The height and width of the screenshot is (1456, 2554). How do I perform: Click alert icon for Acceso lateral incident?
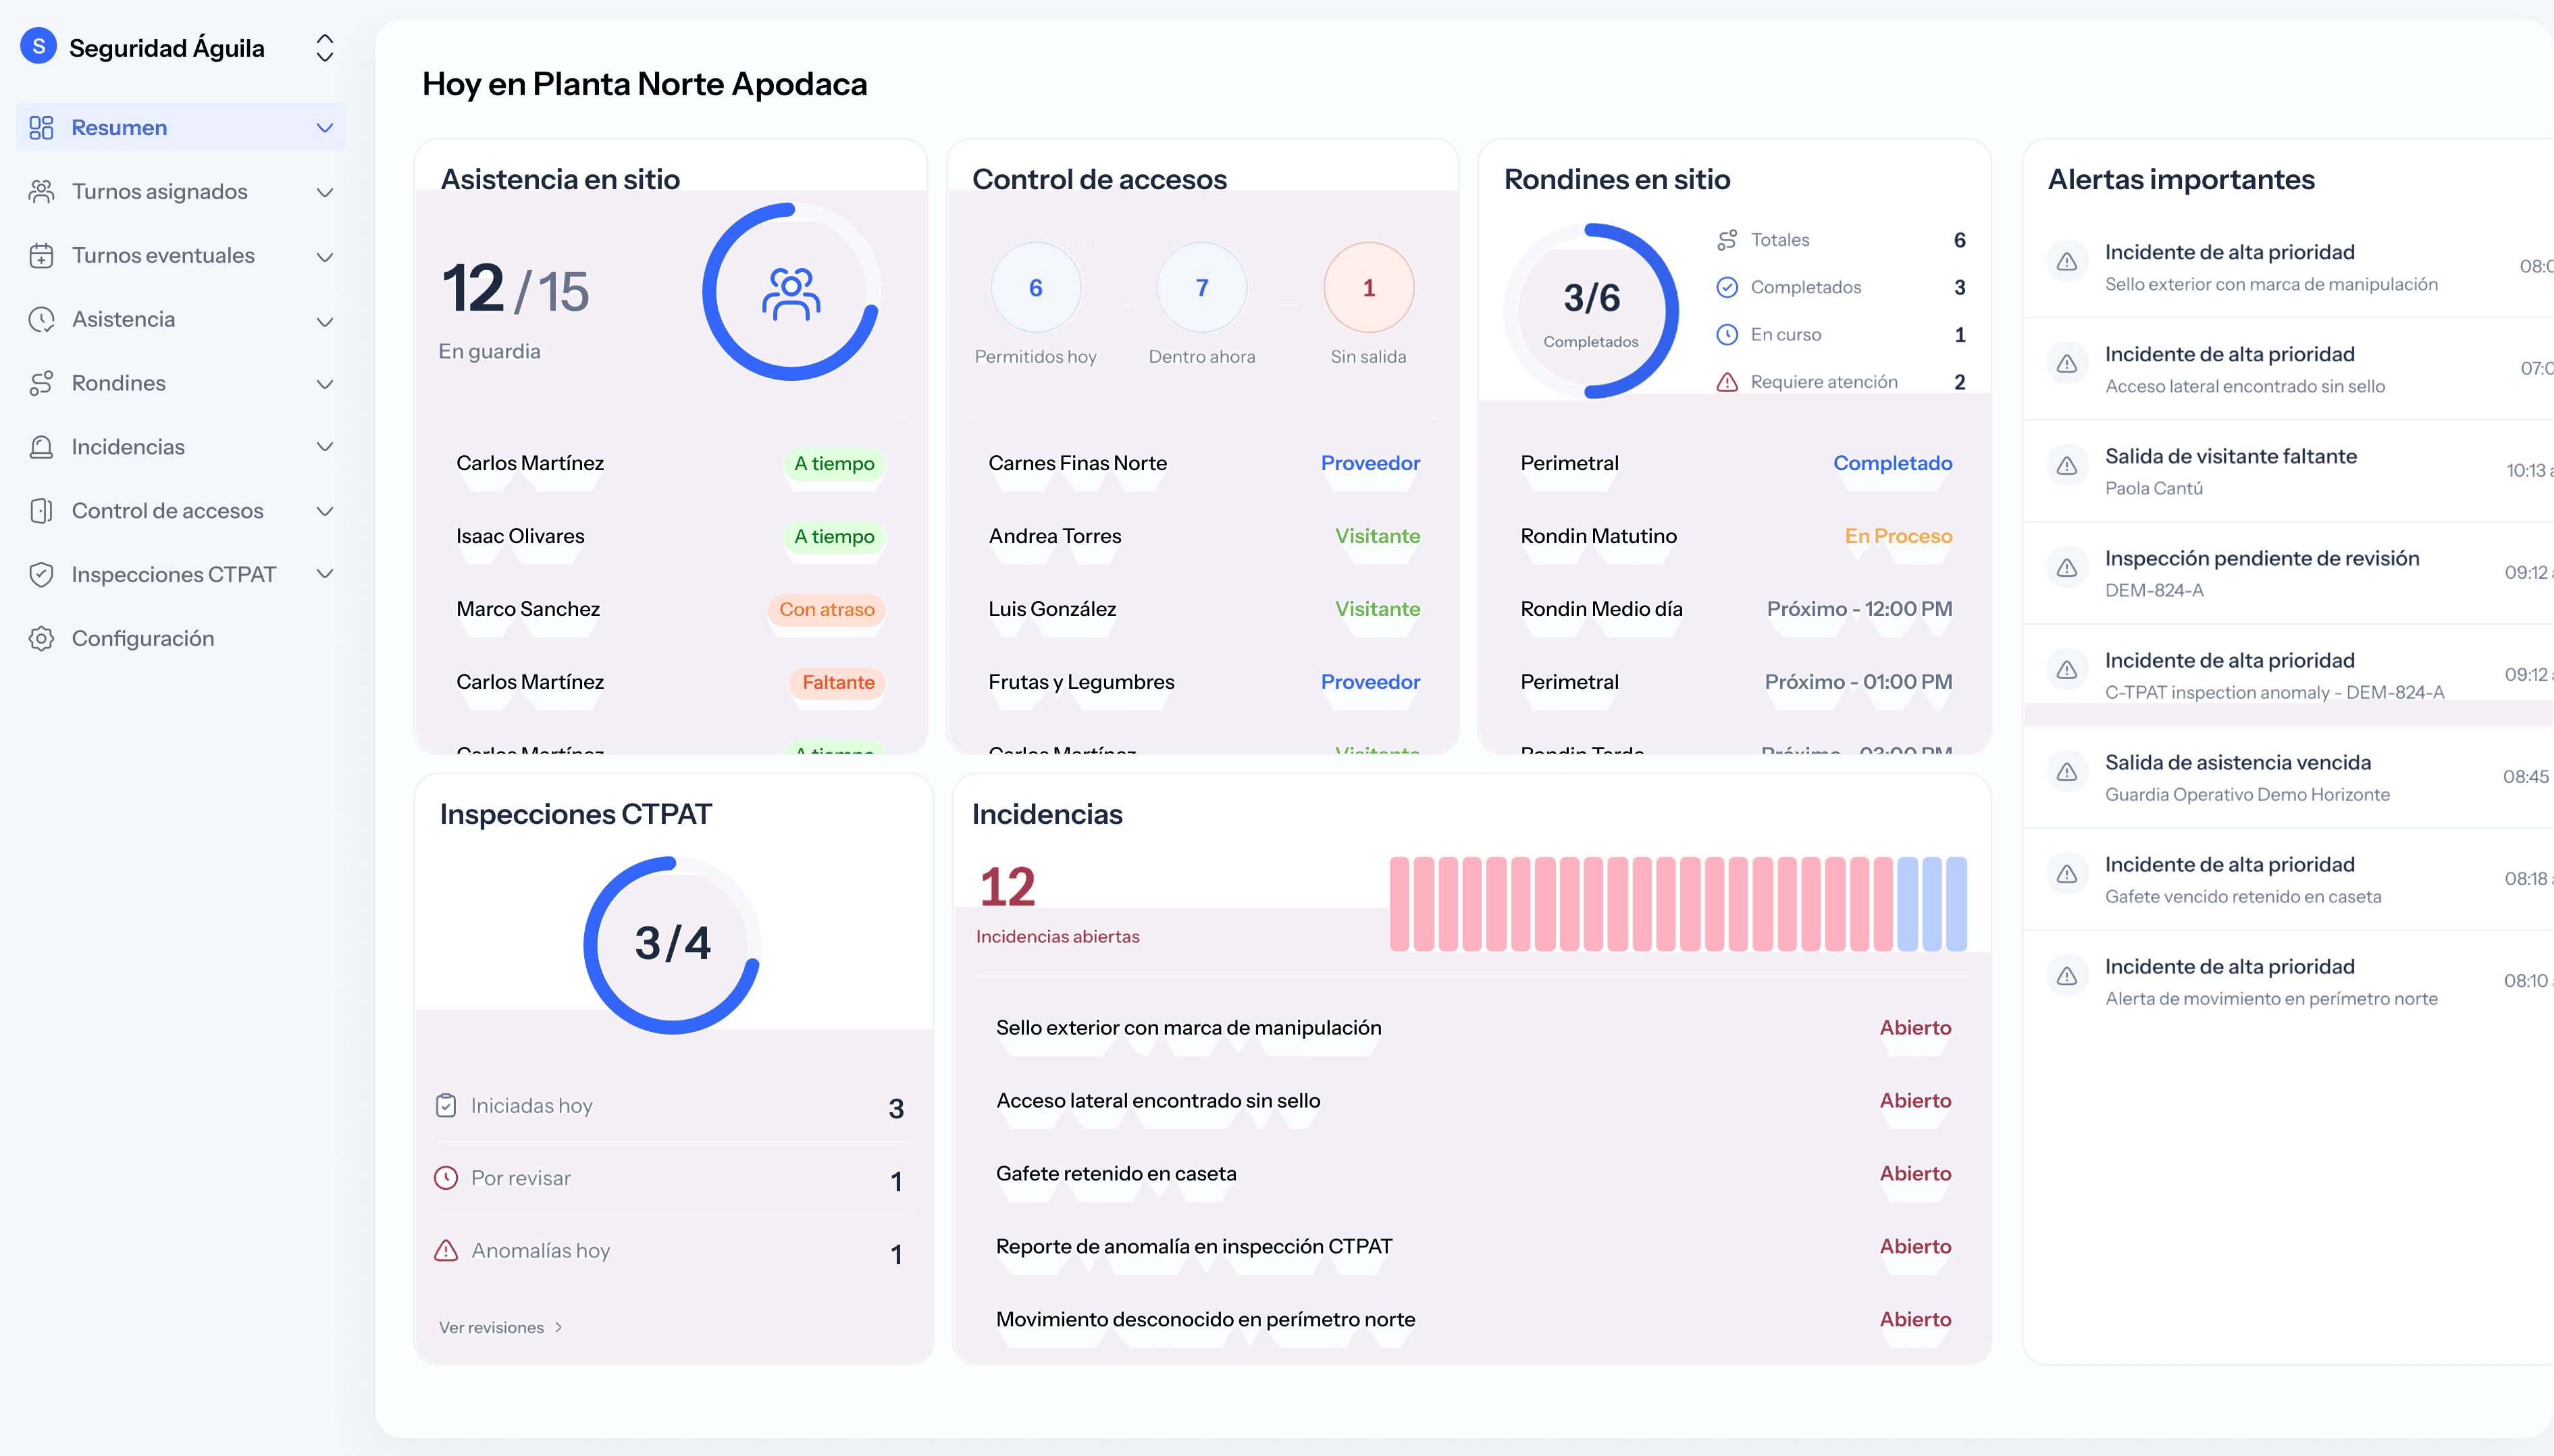coord(2067,364)
